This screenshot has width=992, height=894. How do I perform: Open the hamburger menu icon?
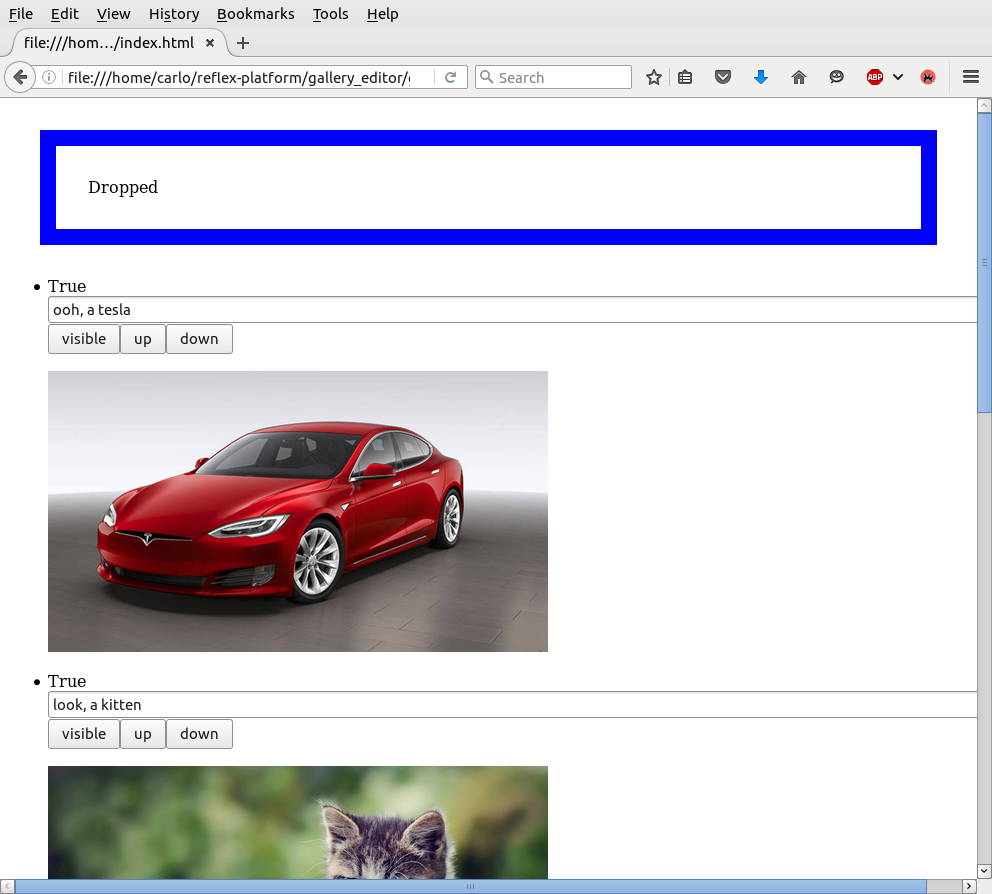pos(971,77)
